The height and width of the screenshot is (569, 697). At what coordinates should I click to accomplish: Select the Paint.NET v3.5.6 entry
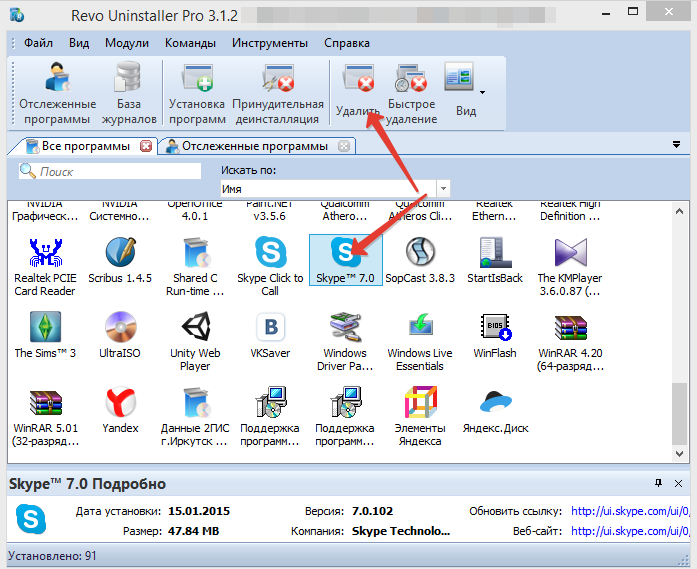270,212
